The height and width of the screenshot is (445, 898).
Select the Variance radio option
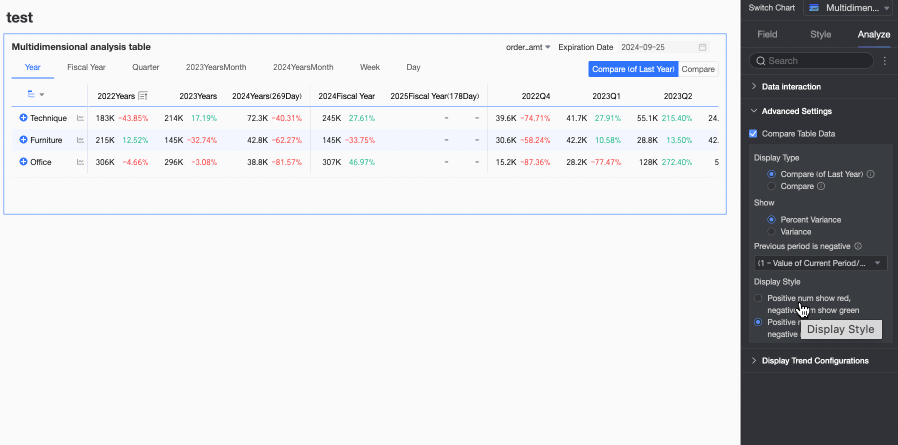(x=771, y=231)
